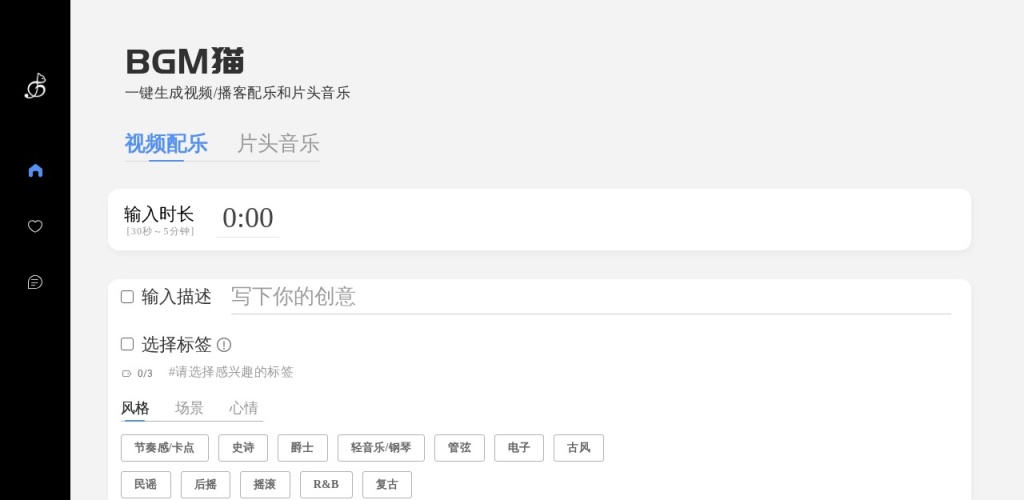Viewport: 1024px width, 500px height.
Task: Select the 轻音乐/钢琴 tag
Action: [x=381, y=448]
